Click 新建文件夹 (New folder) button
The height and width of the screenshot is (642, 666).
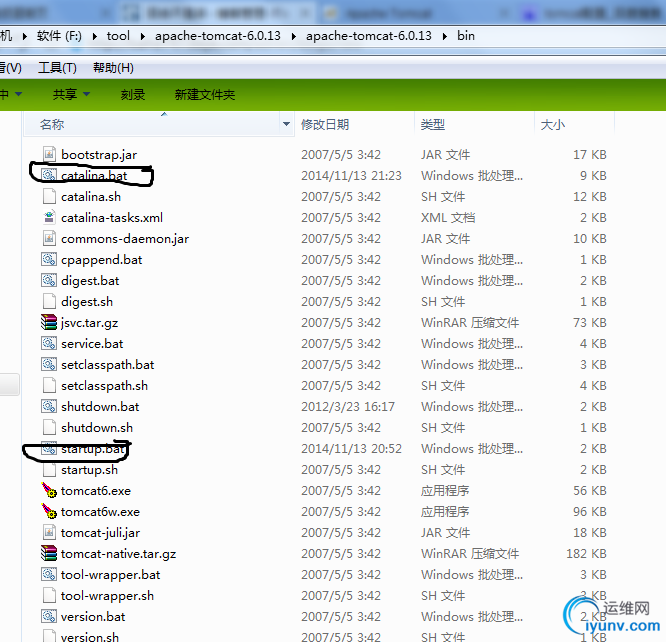205,94
